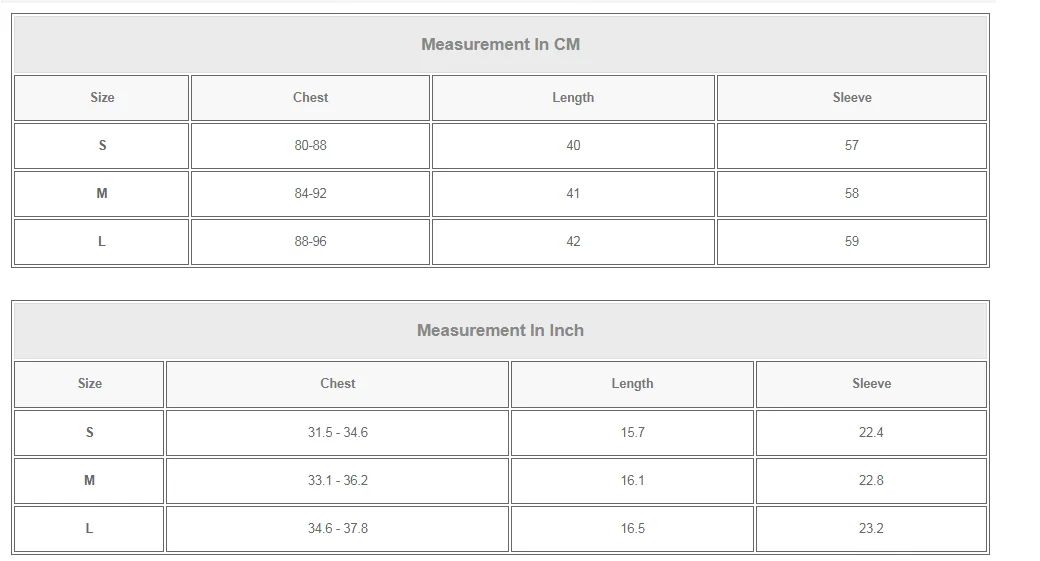The height and width of the screenshot is (561, 1040).
Task: Select Length column header in CM table
Action: [573, 97]
